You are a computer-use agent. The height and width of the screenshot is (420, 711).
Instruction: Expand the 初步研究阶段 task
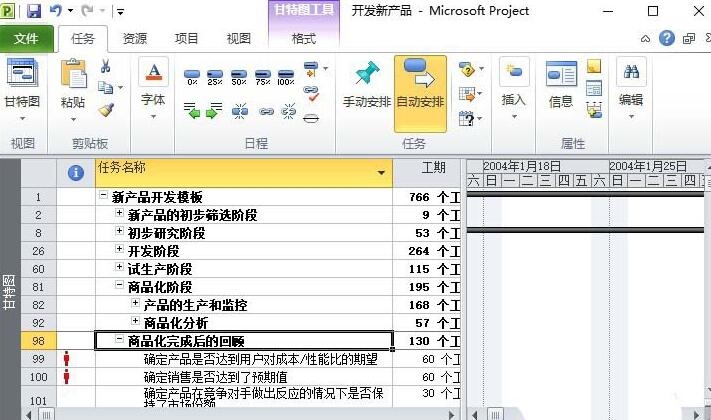click(x=119, y=231)
